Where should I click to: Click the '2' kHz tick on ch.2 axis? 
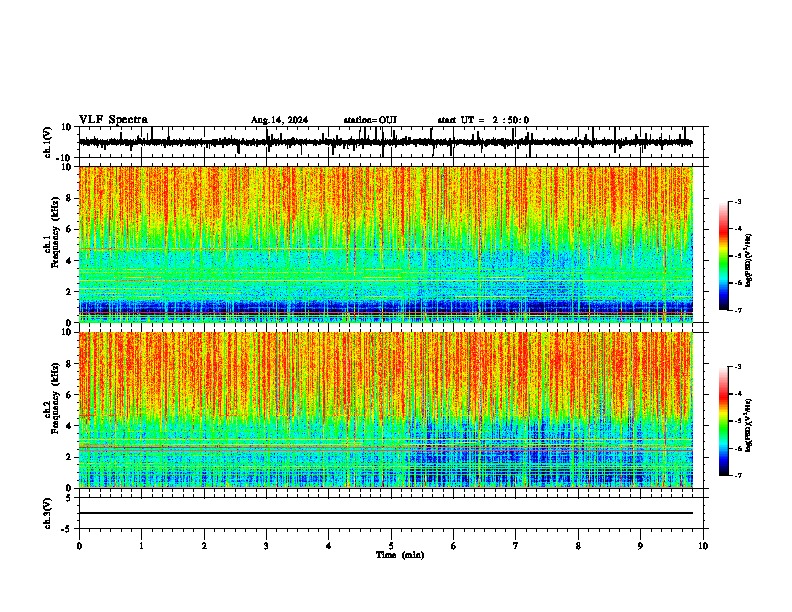[x=70, y=457]
